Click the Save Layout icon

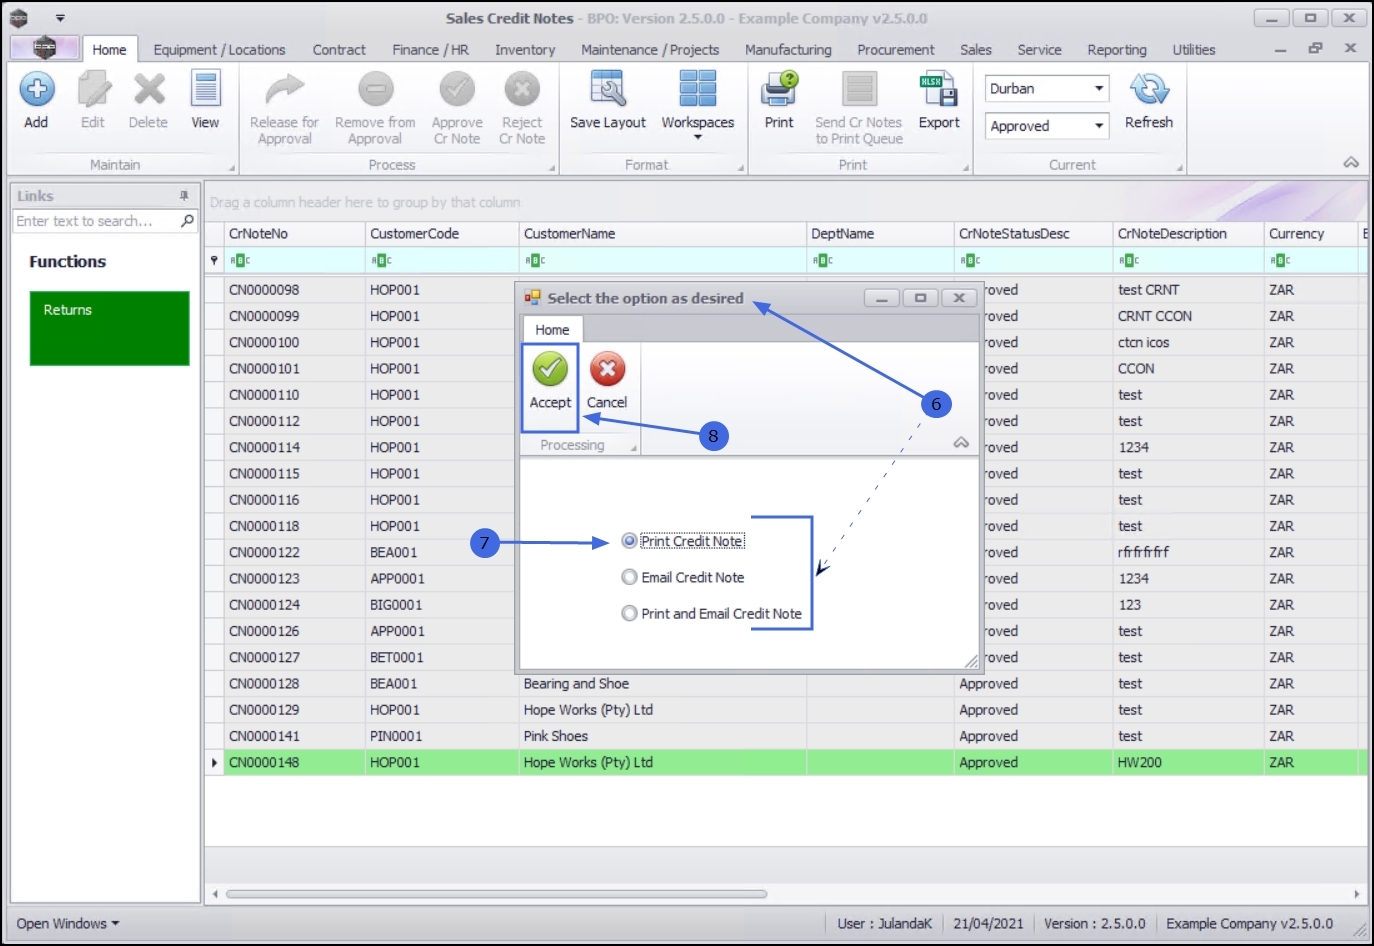[x=608, y=90]
